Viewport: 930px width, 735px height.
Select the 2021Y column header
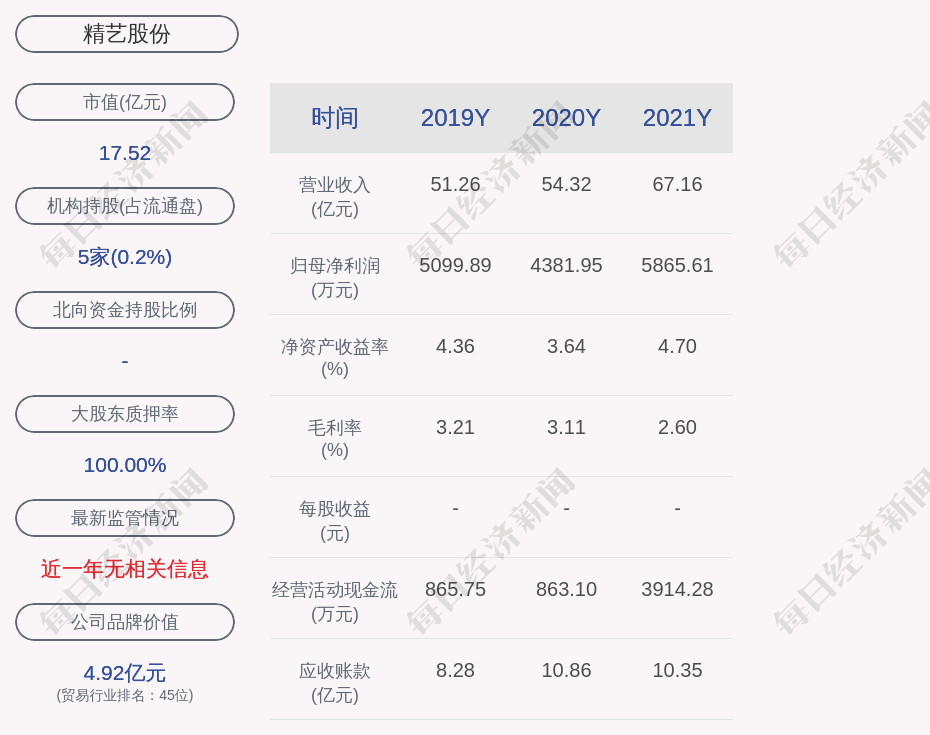(677, 117)
